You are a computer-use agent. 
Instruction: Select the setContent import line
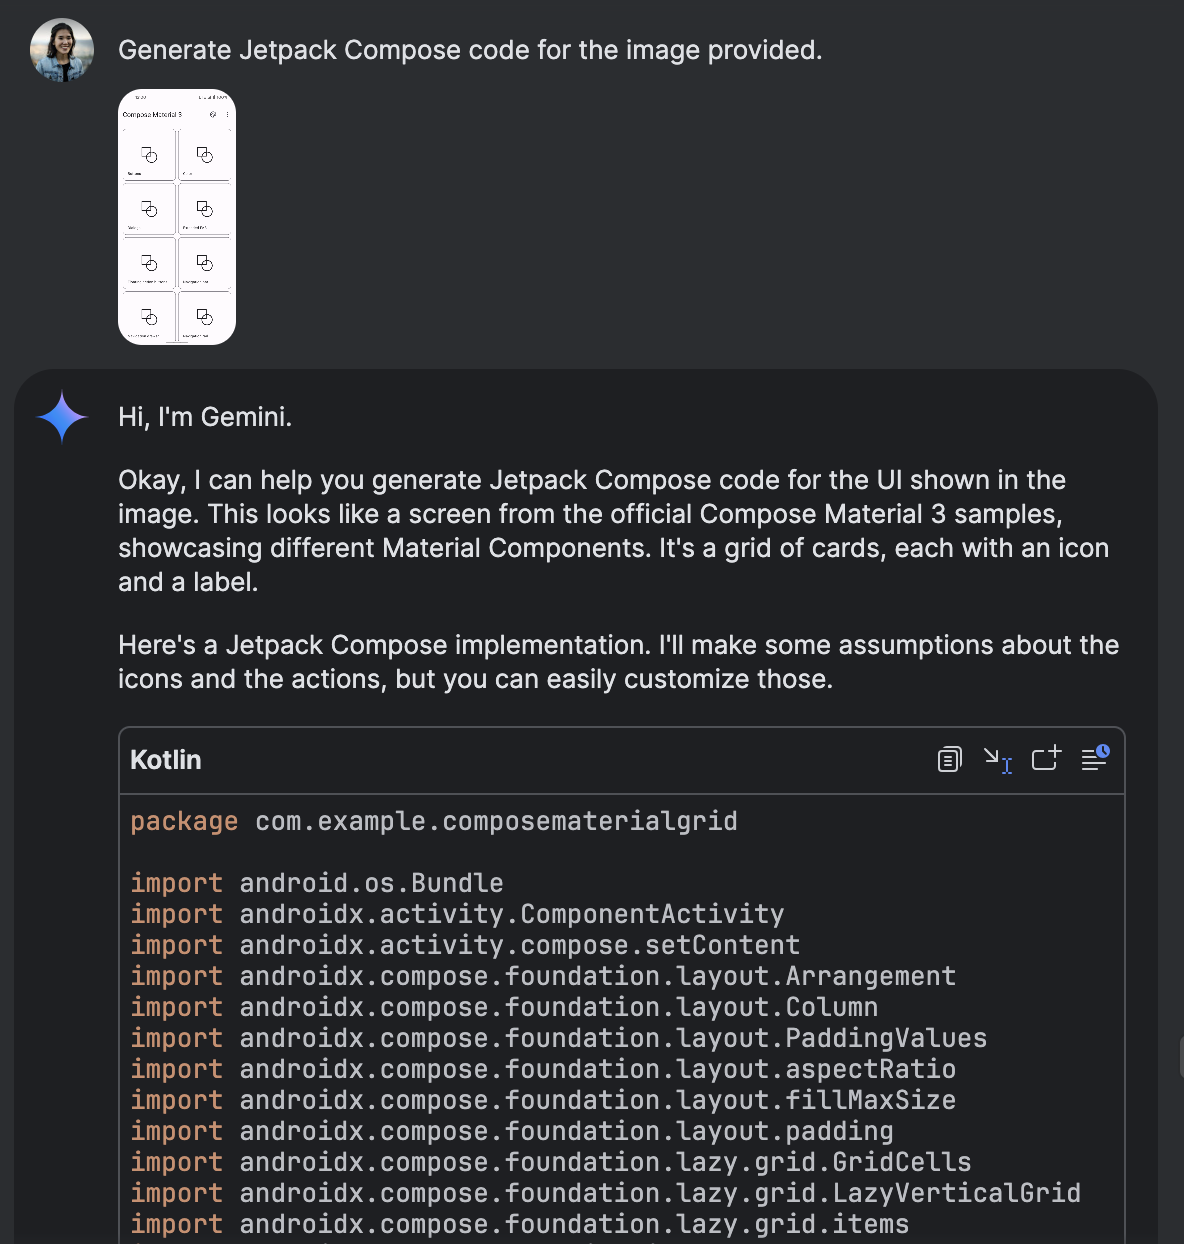click(x=518, y=944)
